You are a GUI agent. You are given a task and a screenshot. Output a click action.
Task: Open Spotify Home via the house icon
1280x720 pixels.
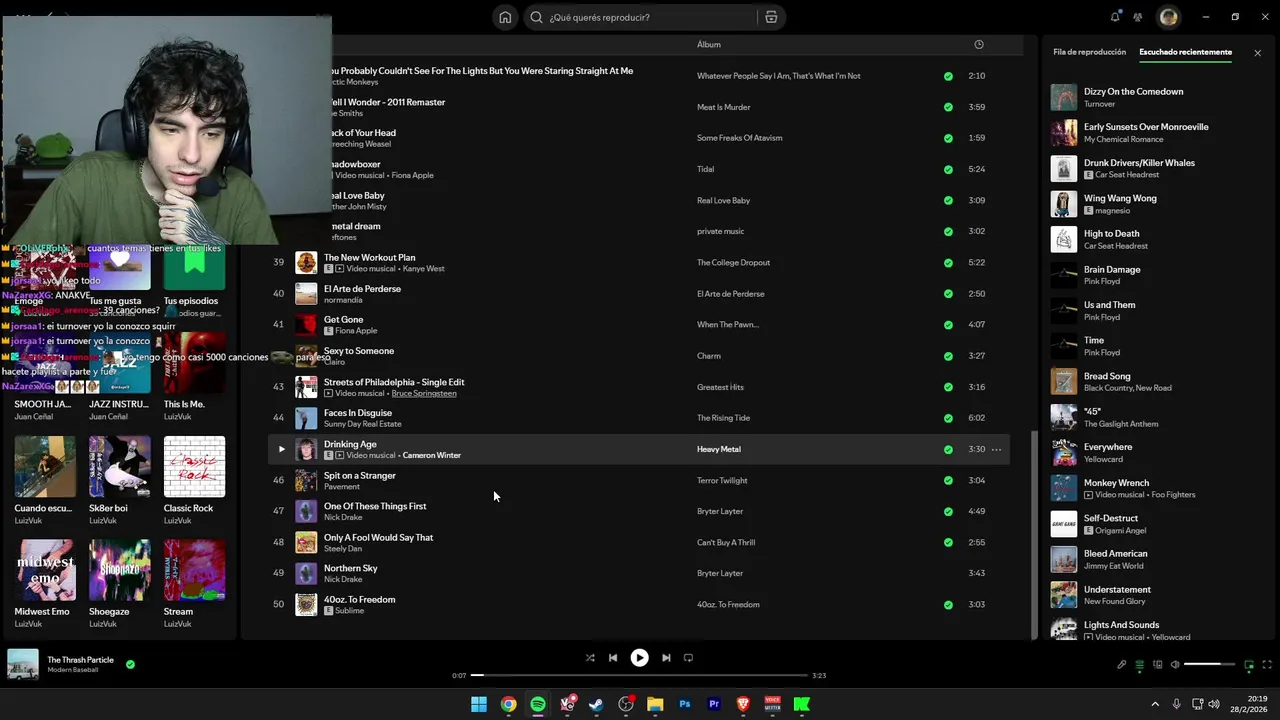tap(505, 17)
